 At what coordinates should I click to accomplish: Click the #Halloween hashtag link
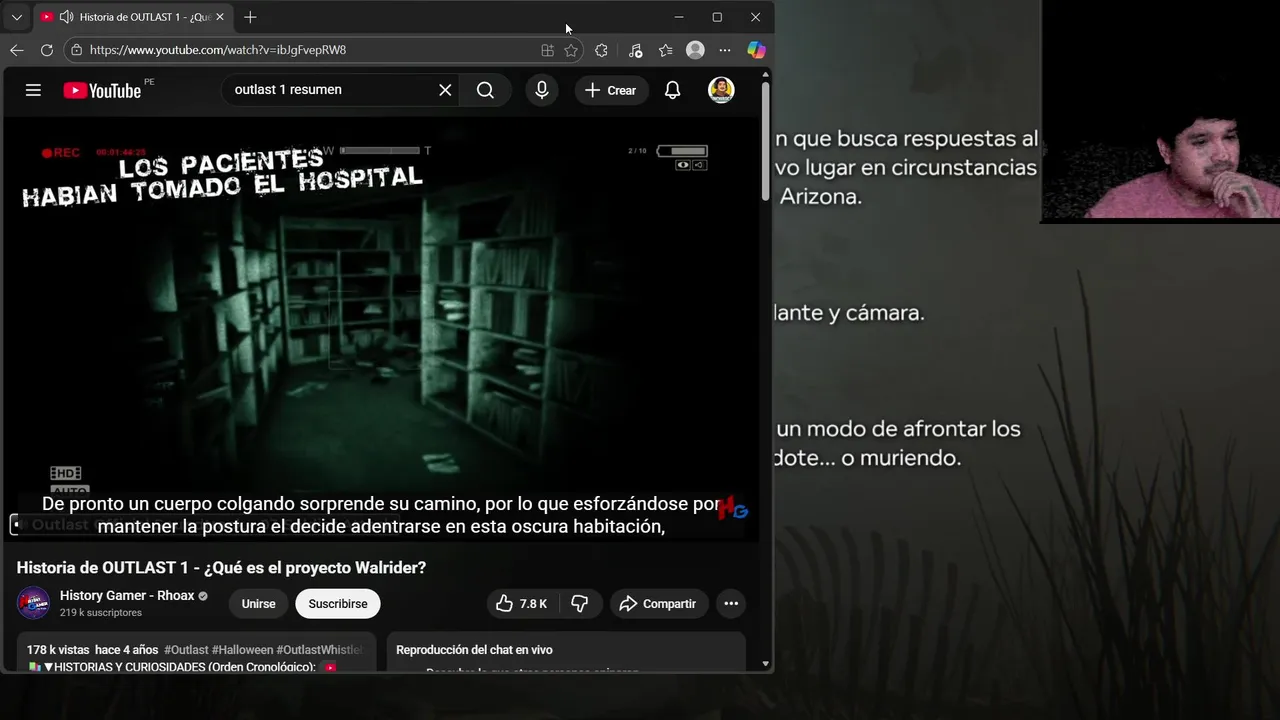pyautogui.click(x=242, y=650)
